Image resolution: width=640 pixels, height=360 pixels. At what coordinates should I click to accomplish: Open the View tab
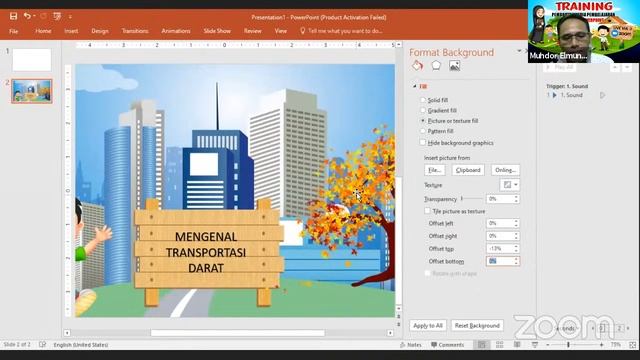coord(280,31)
